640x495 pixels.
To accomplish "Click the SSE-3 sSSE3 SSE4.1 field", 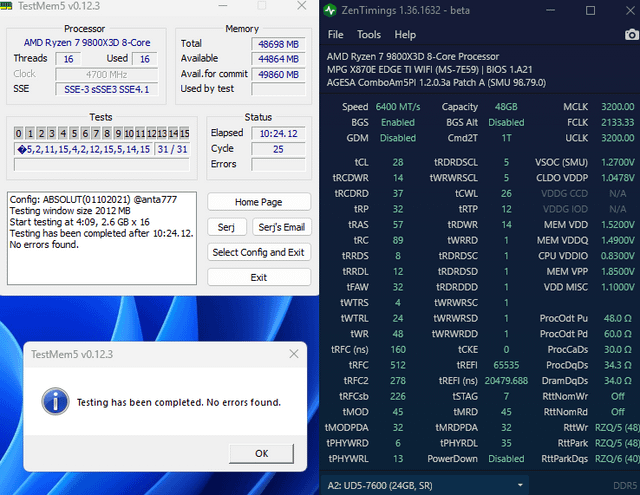I will (x=107, y=89).
